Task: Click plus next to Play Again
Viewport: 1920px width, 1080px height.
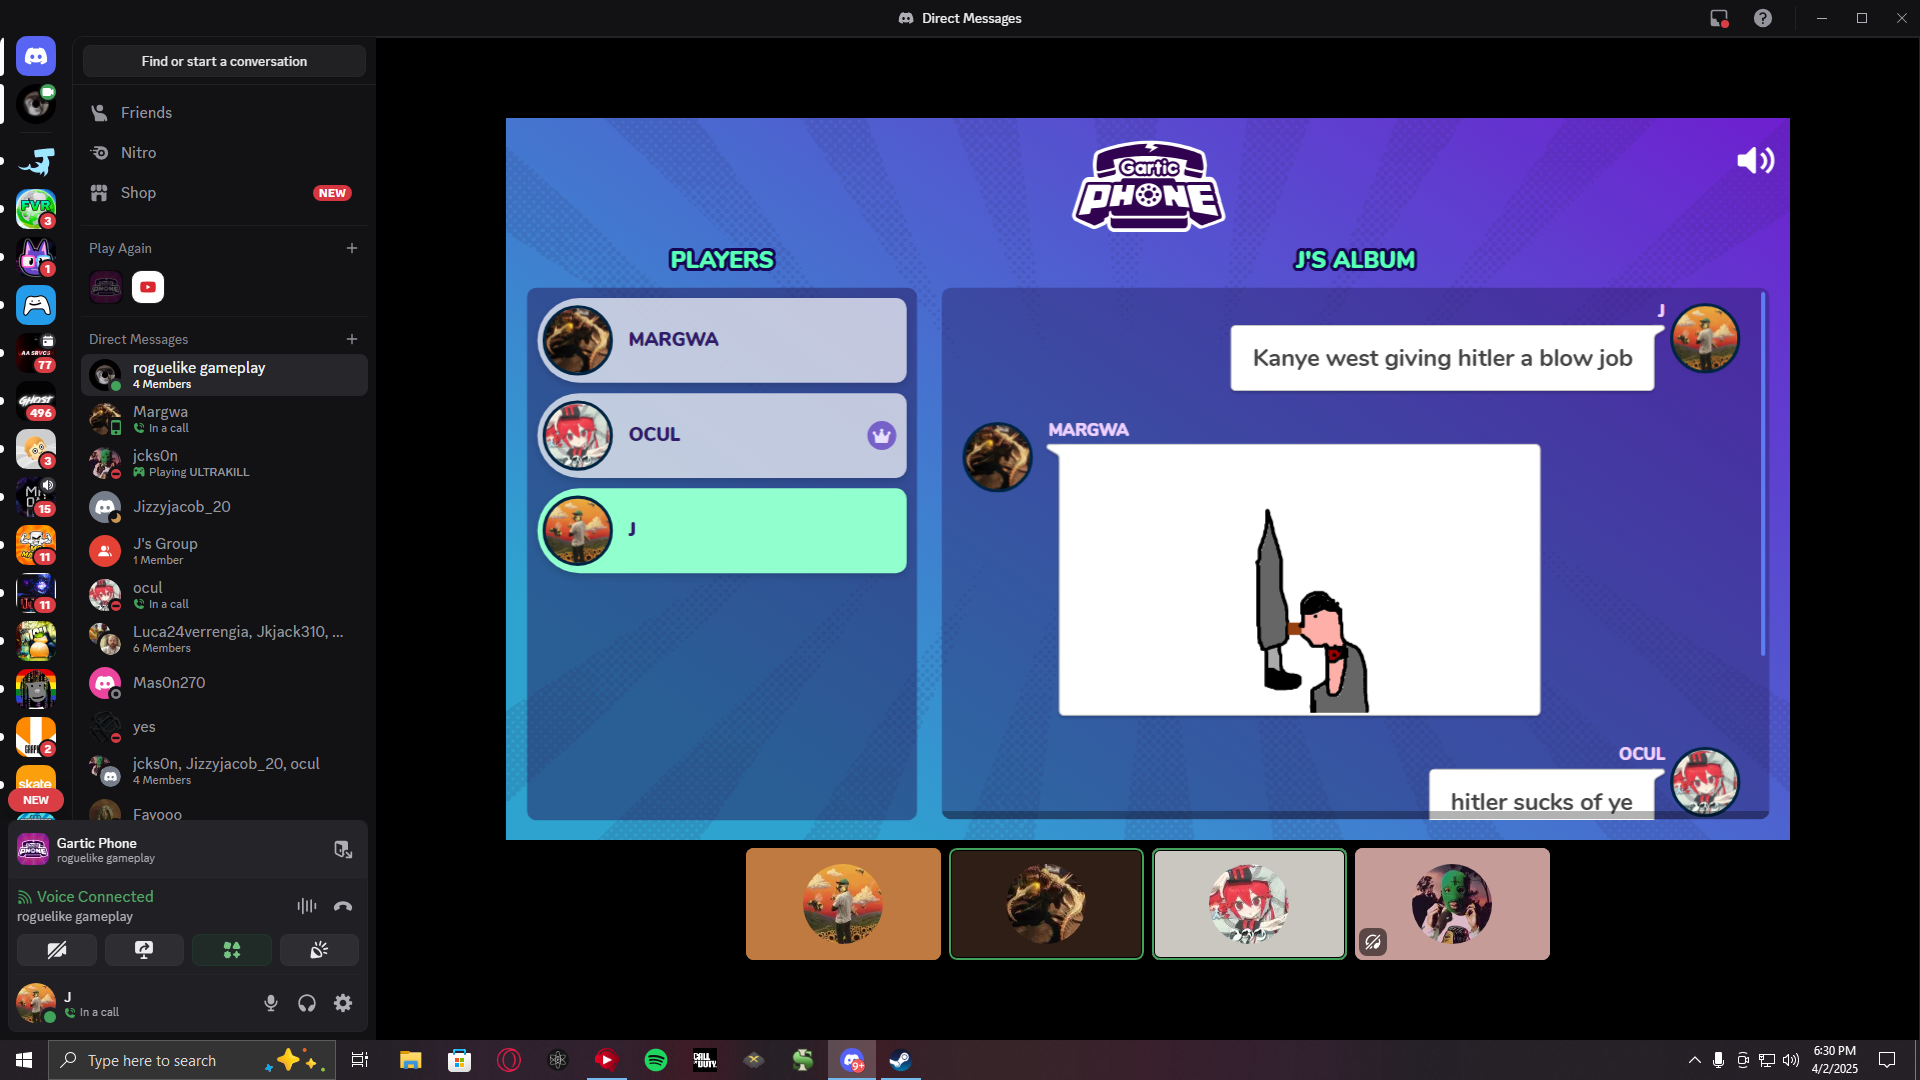Action: click(x=352, y=248)
